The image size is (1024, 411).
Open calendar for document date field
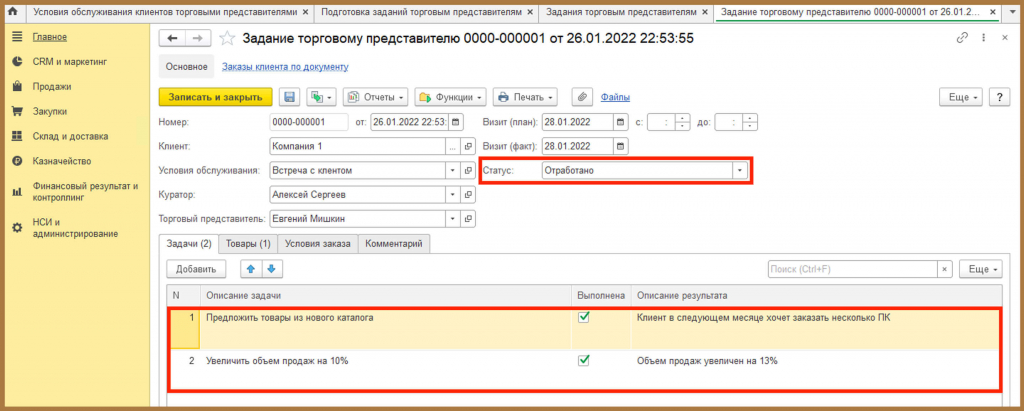(456, 122)
